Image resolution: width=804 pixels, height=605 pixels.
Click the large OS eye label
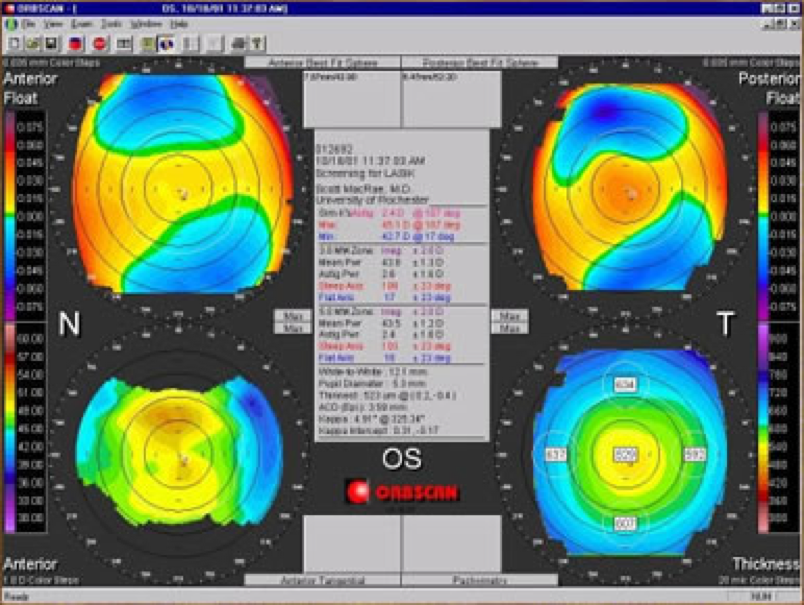pos(402,459)
